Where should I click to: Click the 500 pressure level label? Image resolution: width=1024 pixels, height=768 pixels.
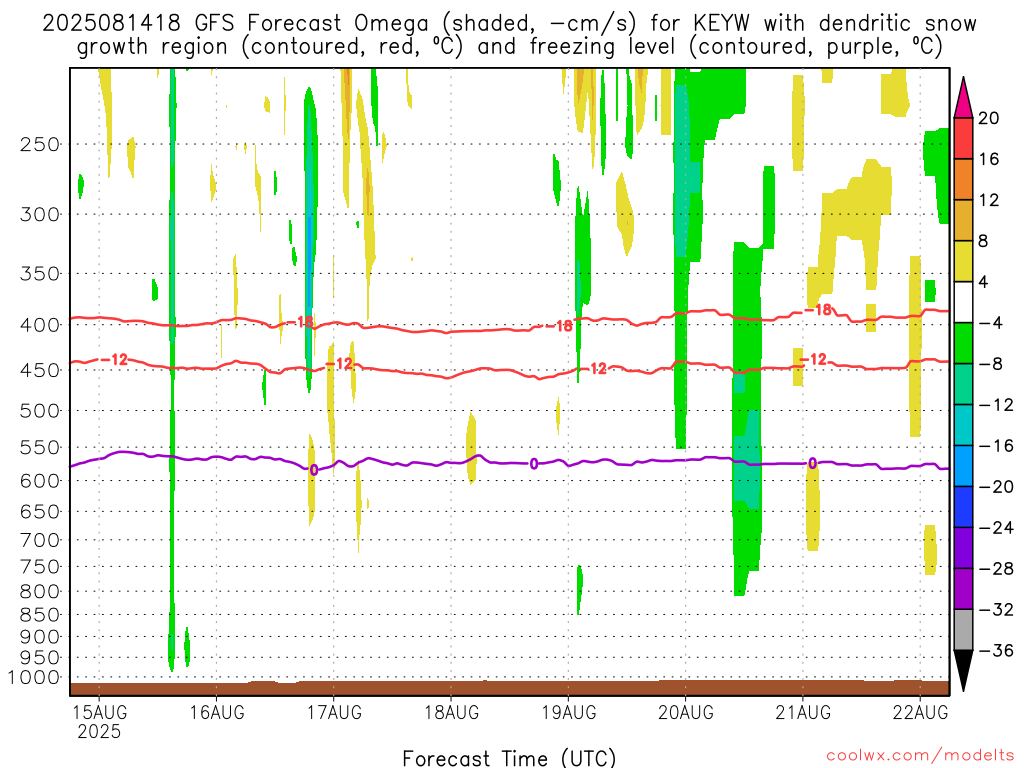point(40,411)
